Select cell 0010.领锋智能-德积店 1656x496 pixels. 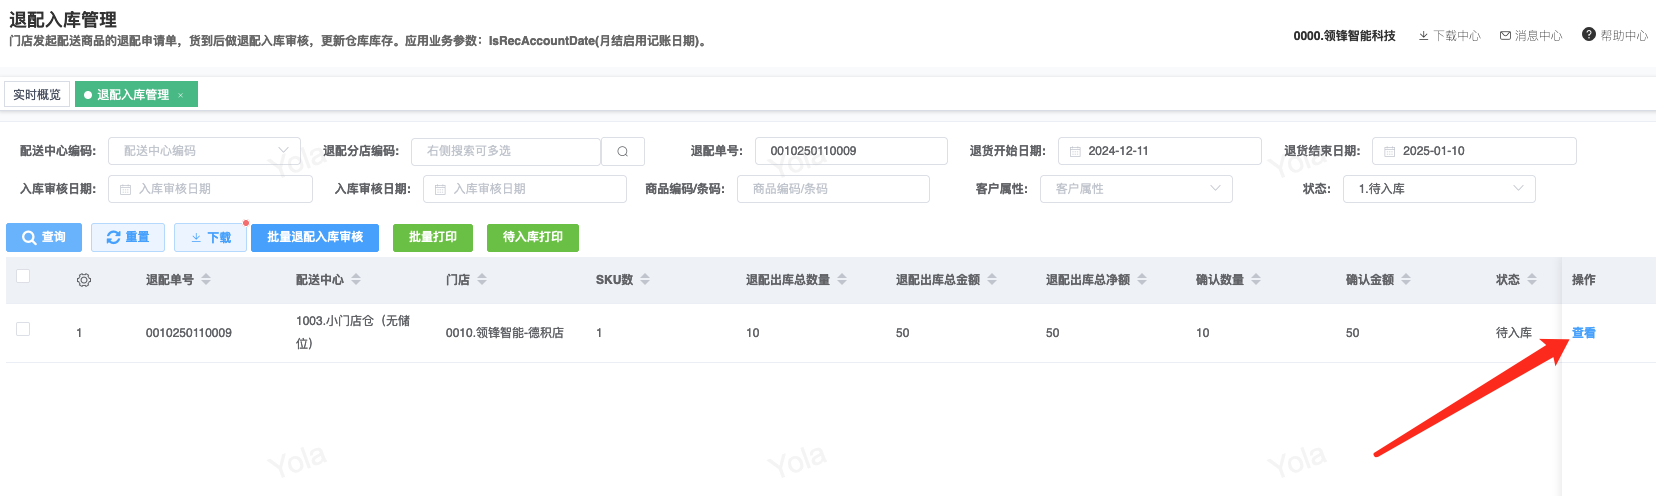point(505,333)
